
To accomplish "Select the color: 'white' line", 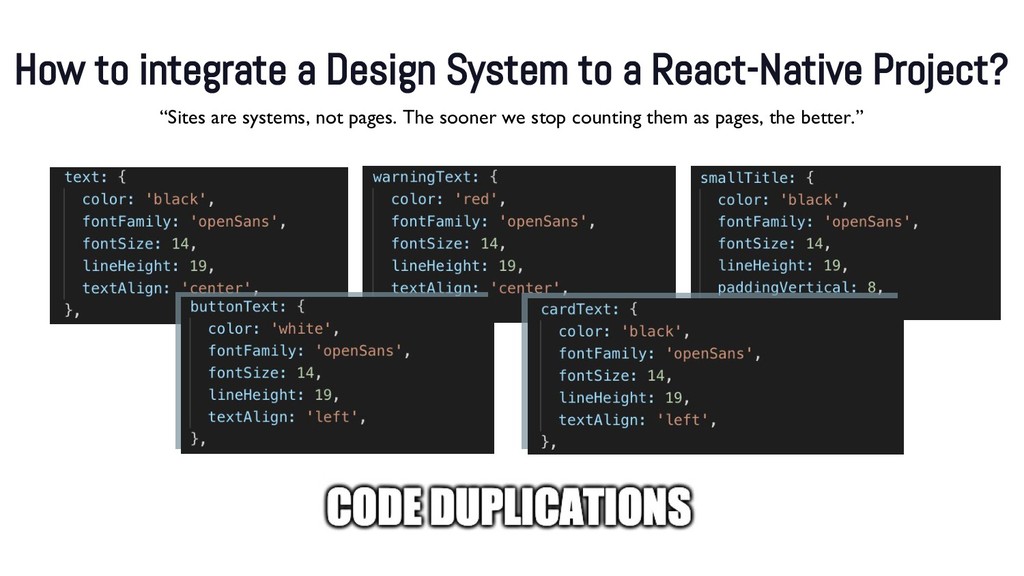I will pos(274,328).
